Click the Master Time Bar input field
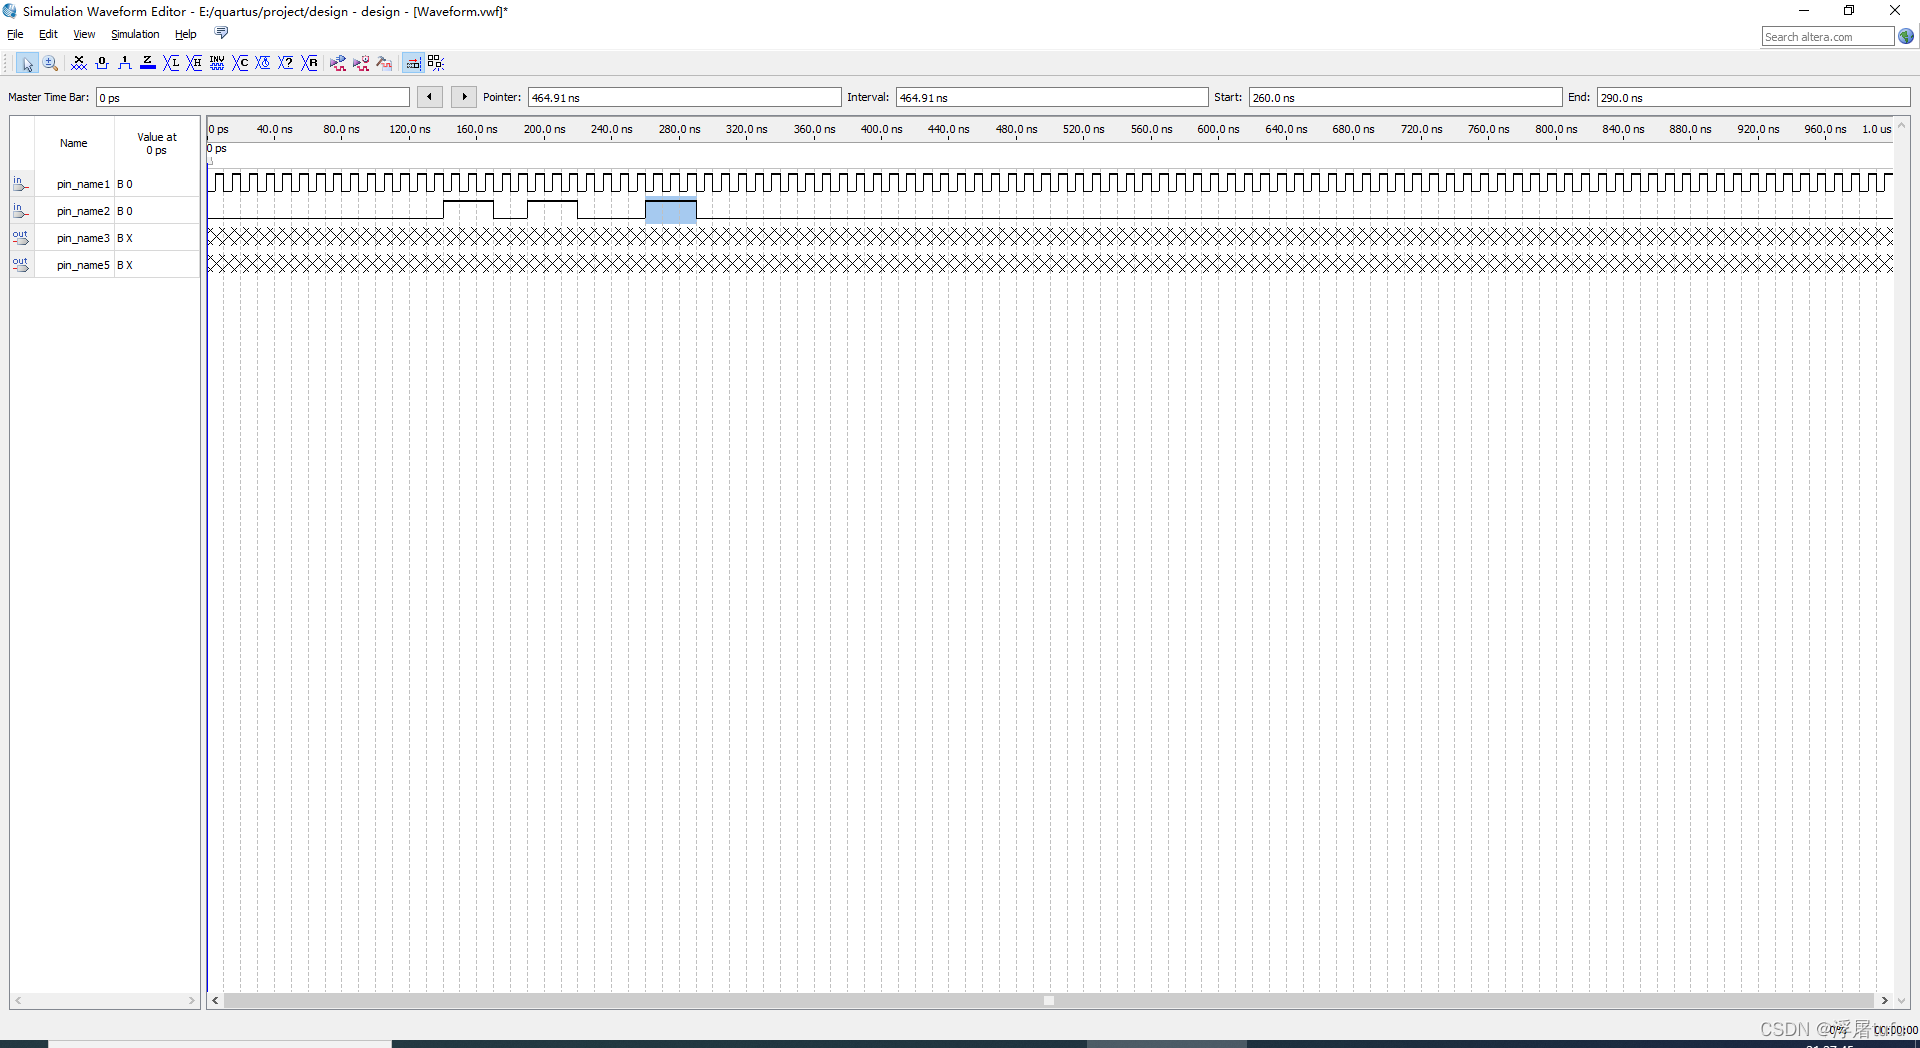The height and width of the screenshot is (1048, 1920). coord(253,97)
